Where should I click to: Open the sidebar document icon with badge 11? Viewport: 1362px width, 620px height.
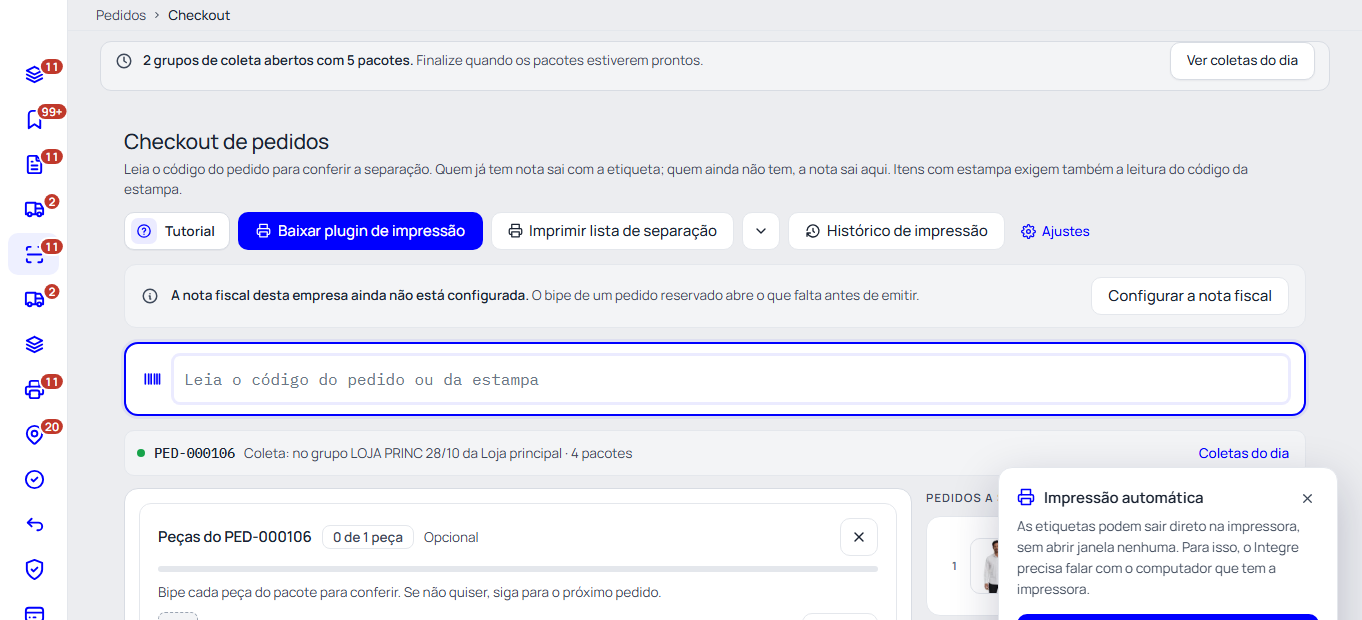34,164
